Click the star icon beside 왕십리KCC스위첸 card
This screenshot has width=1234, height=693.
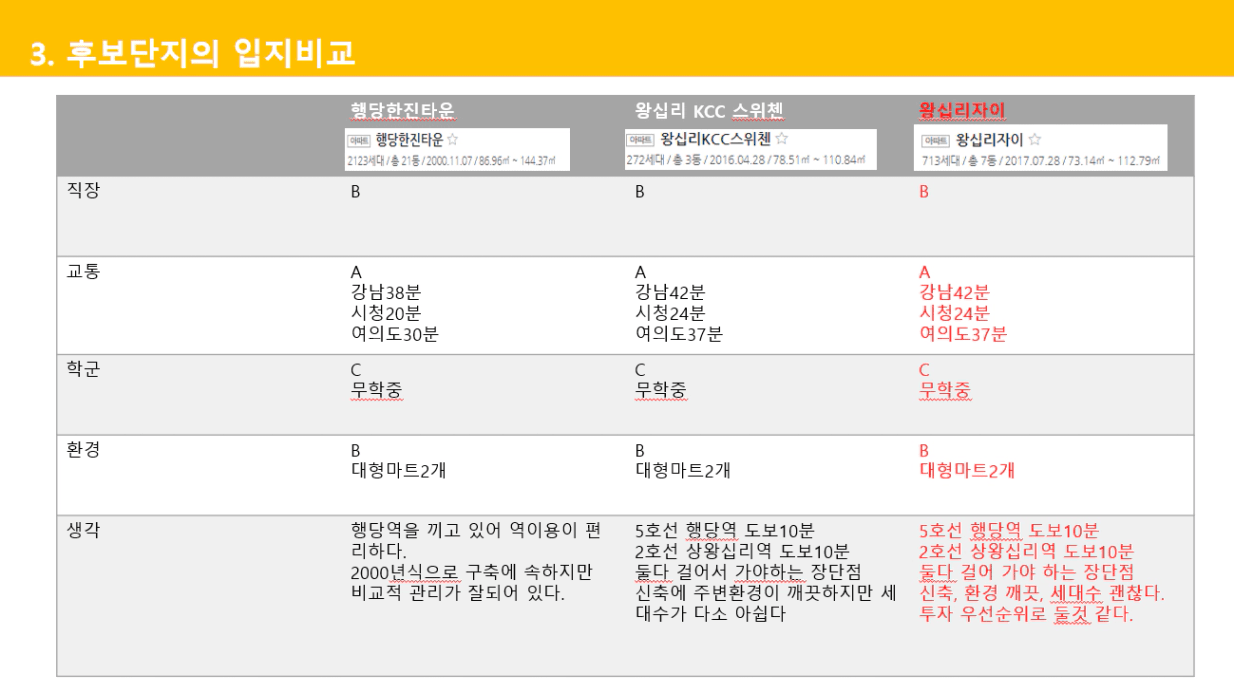point(782,139)
